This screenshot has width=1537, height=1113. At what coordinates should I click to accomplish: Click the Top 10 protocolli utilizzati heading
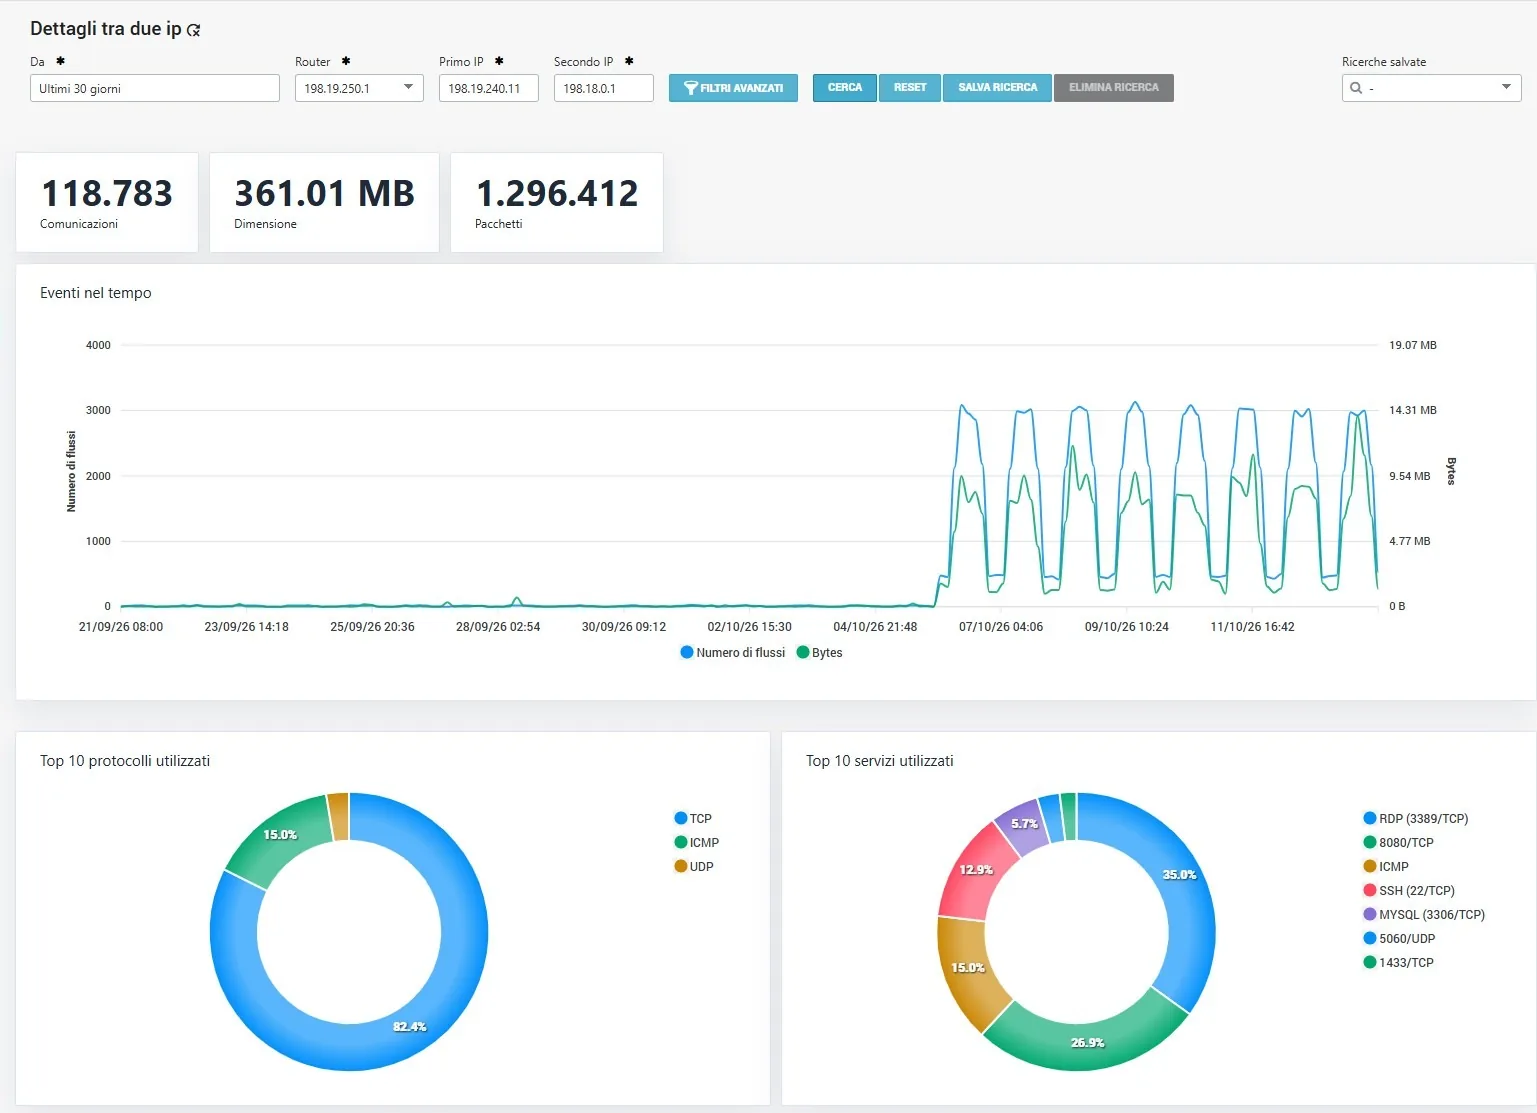125,761
